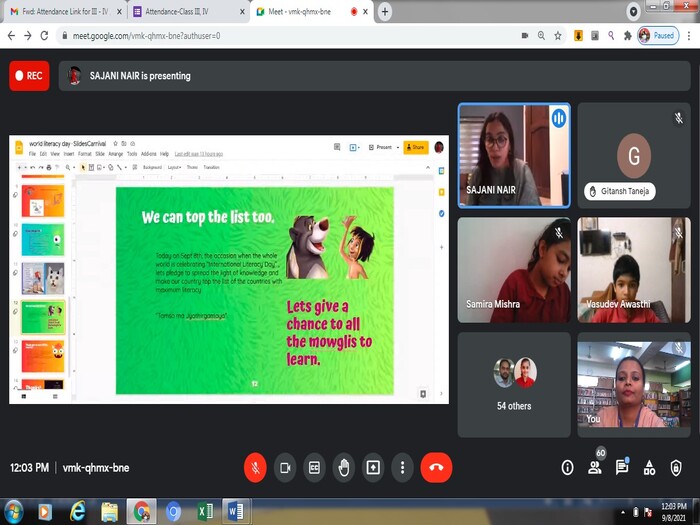The image size is (700, 525).
Task: Open the Extensions puzzle icon
Action: (x=628, y=36)
